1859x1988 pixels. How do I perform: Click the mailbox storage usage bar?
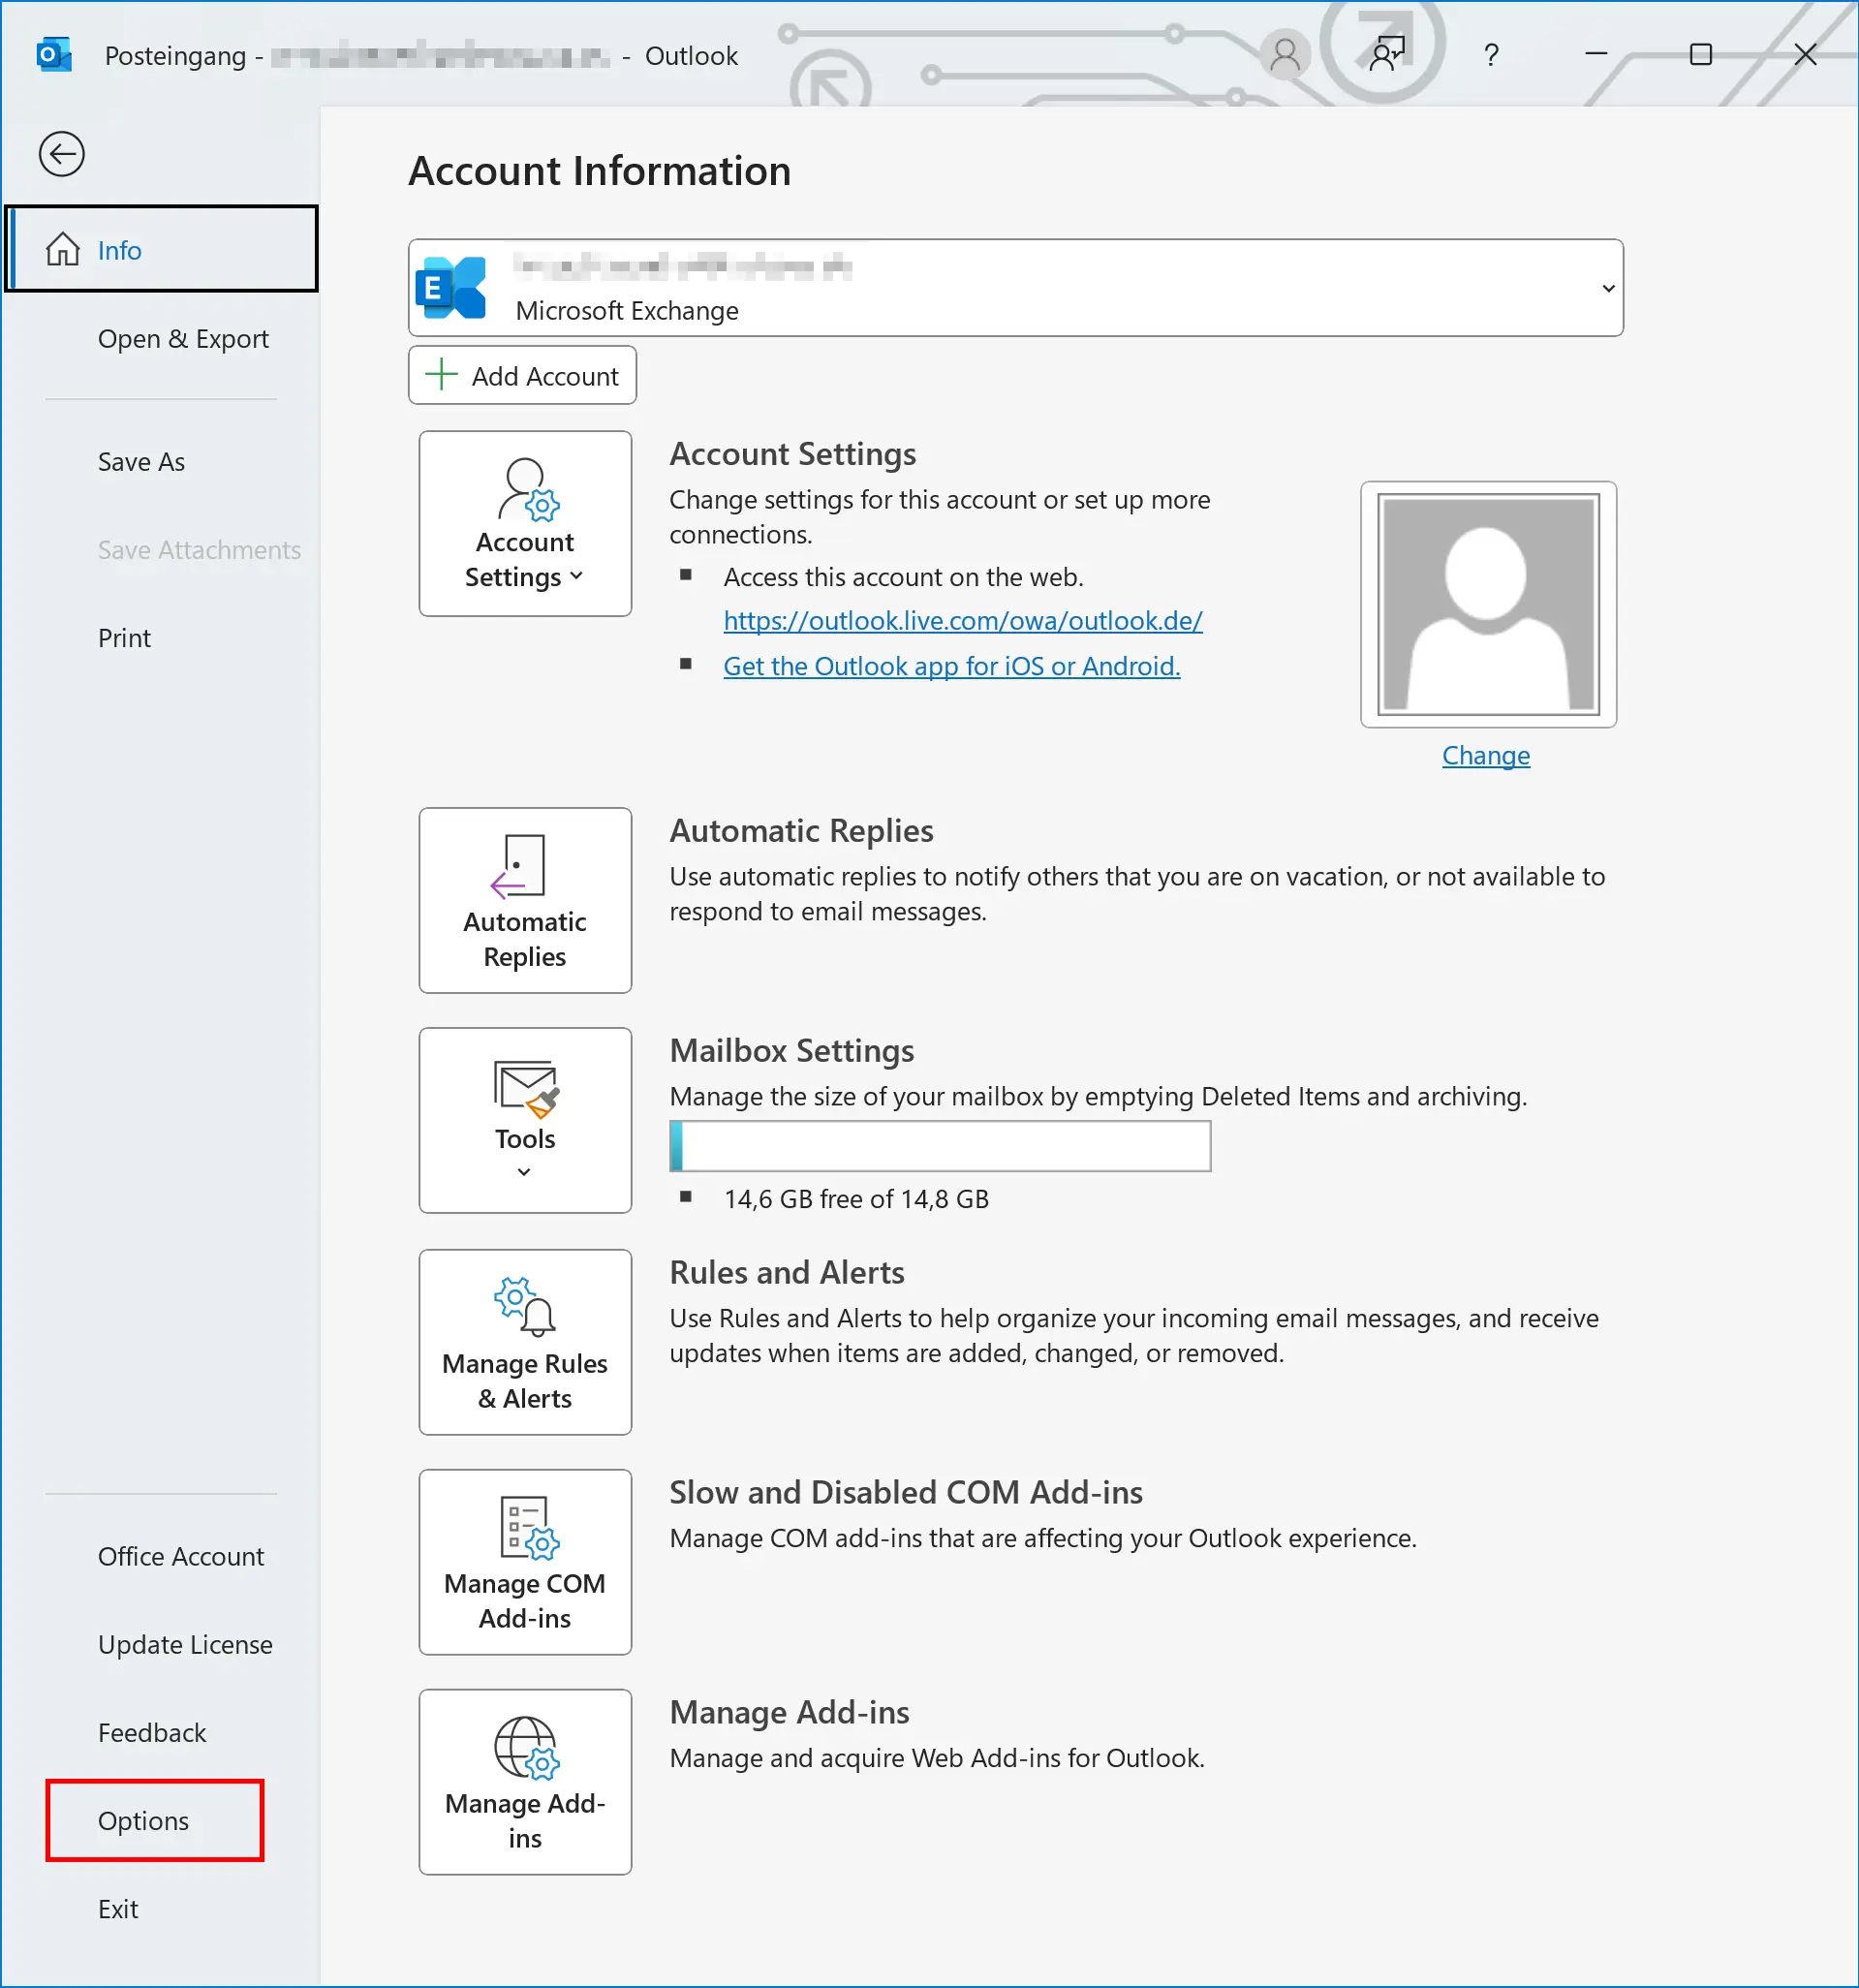(940, 1146)
